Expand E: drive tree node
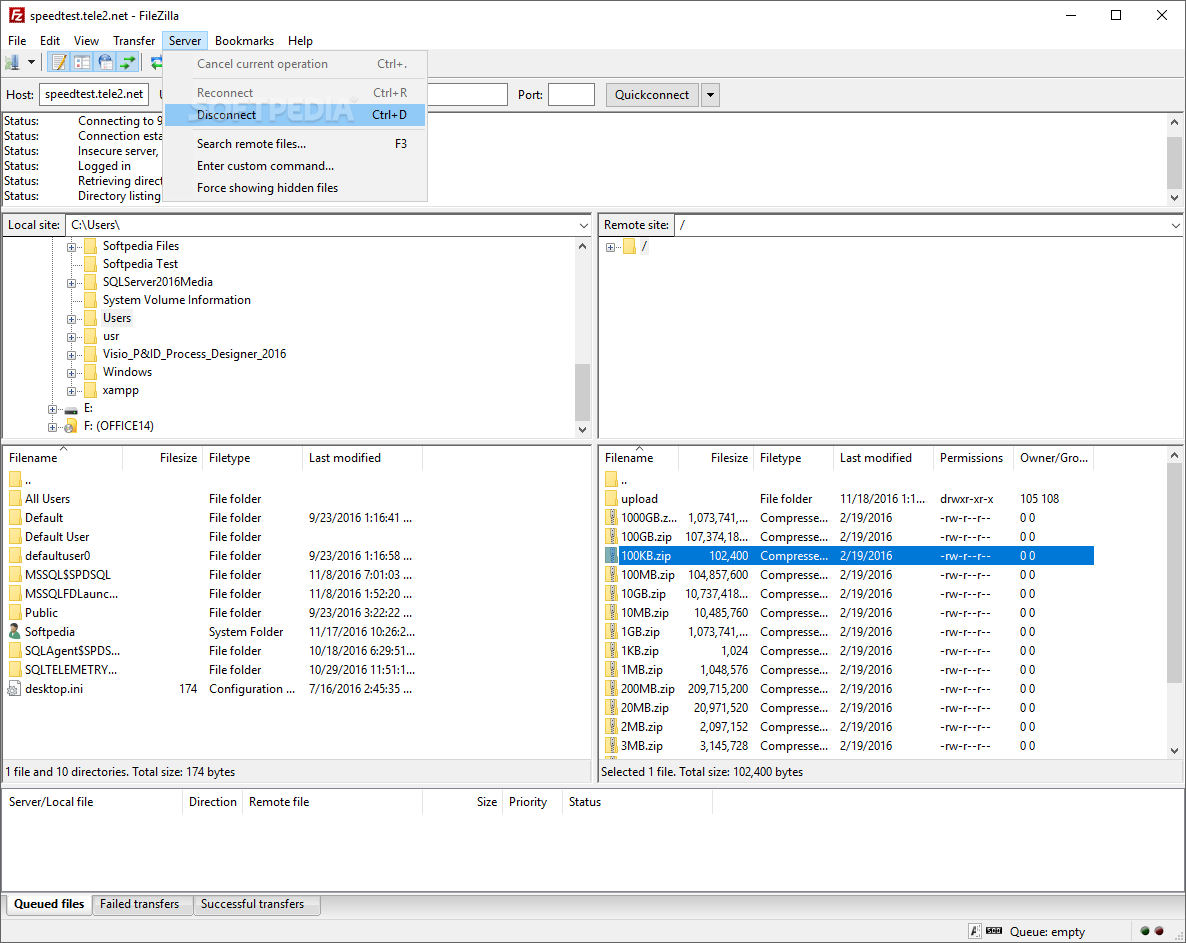1186x943 pixels. (x=52, y=409)
